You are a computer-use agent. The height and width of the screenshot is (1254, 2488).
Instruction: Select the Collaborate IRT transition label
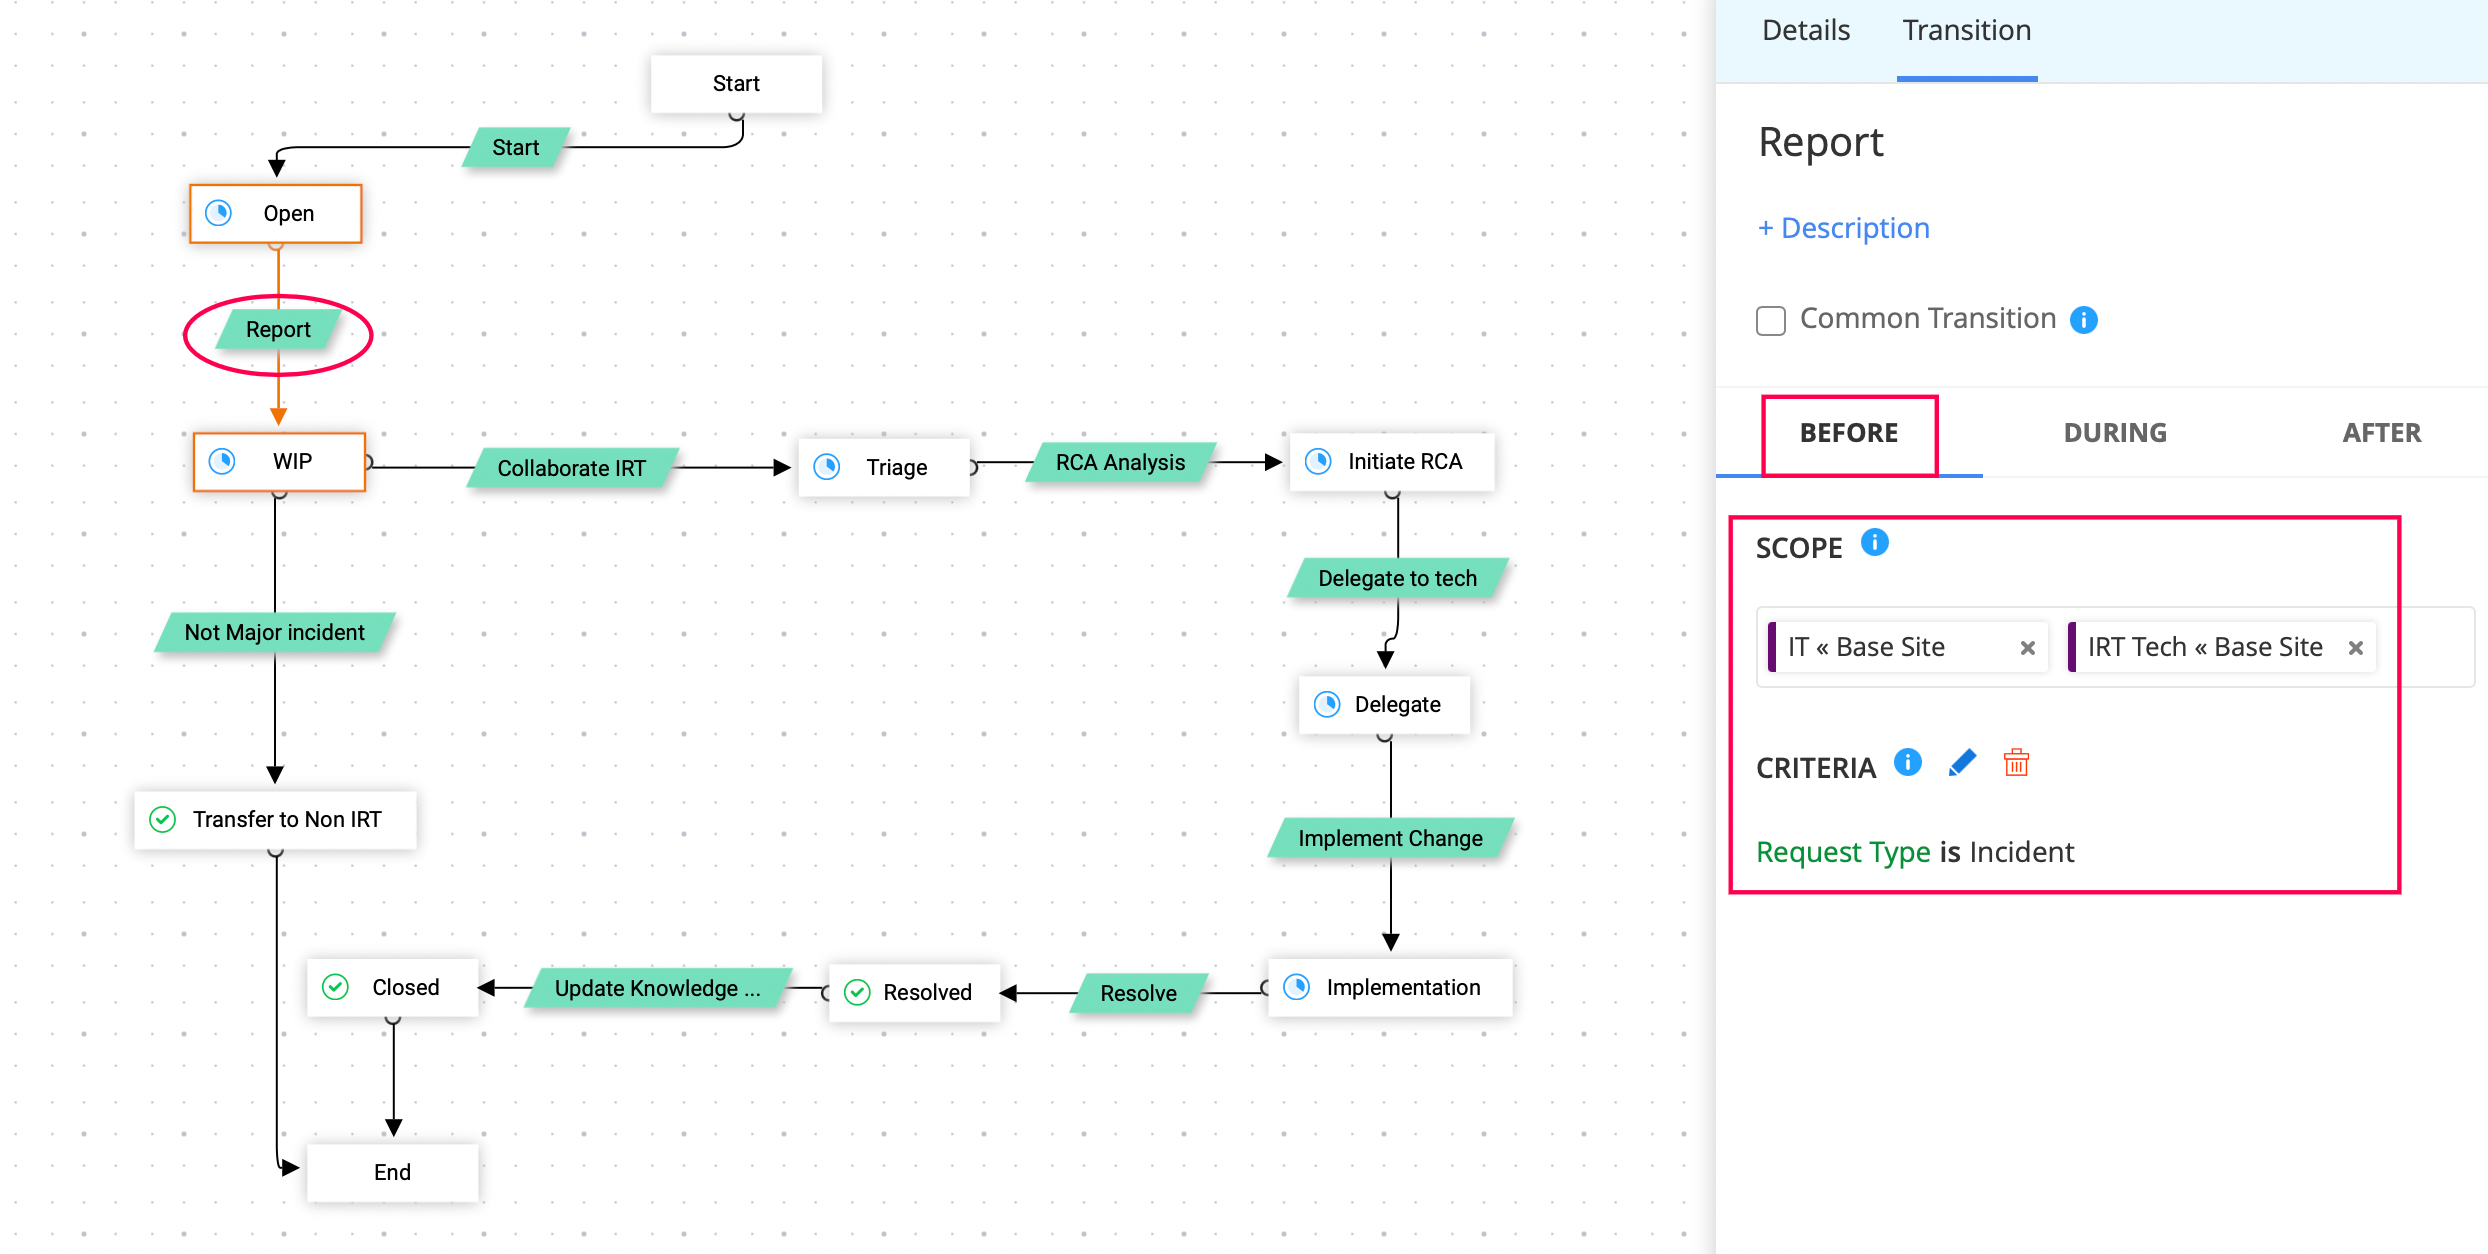click(x=571, y=468)
